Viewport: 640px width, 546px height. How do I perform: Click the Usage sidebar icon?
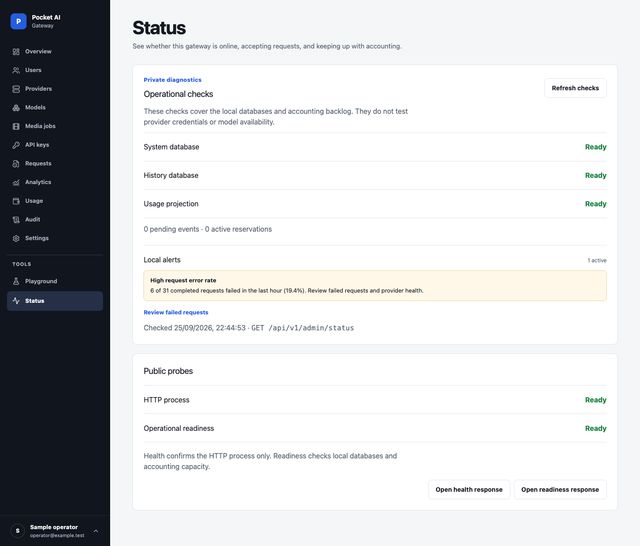point(16,201)
